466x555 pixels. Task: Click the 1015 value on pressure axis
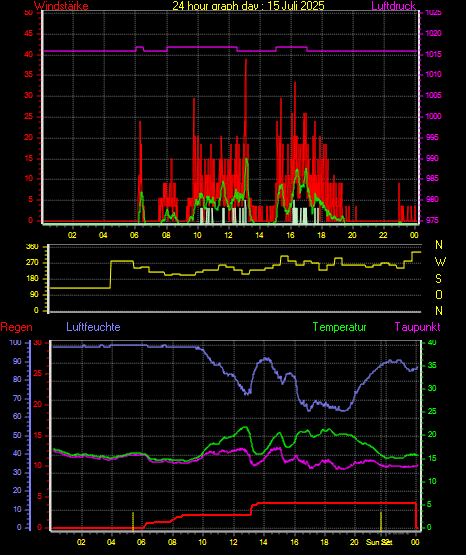point(433,54)
